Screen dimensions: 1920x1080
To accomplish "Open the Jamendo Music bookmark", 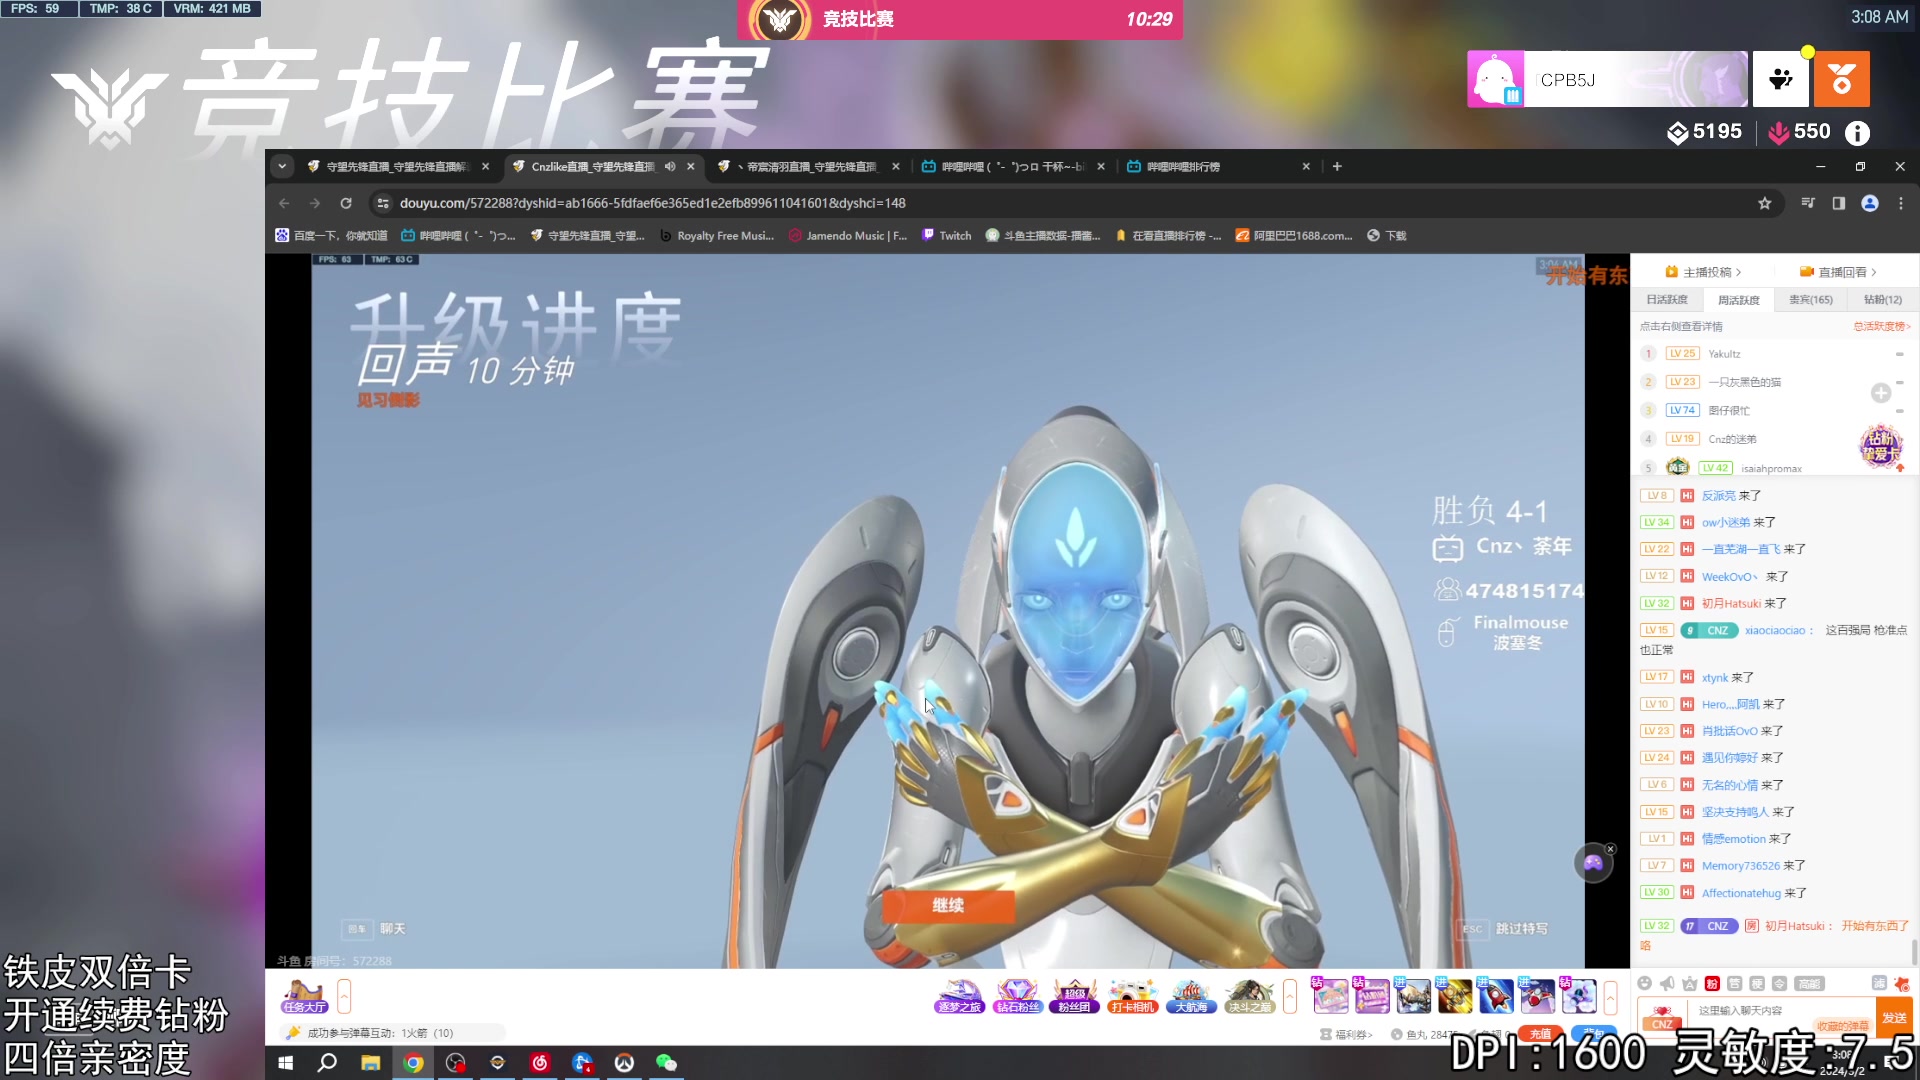I will click(x=847, y=236).
